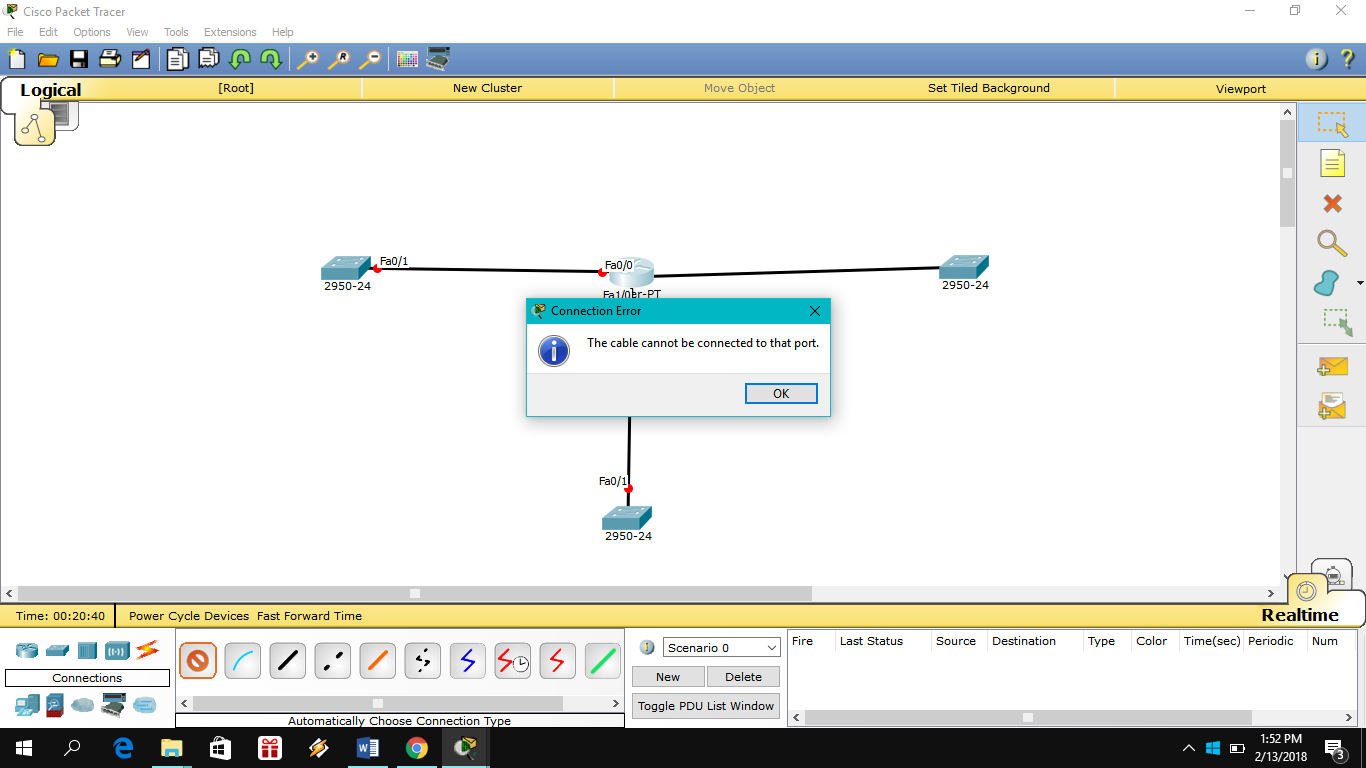Image resolution: width=1366 pixels, height=768 pixels.
Task: Select the Wireless Devices category
Action: [x=118, y=650]
